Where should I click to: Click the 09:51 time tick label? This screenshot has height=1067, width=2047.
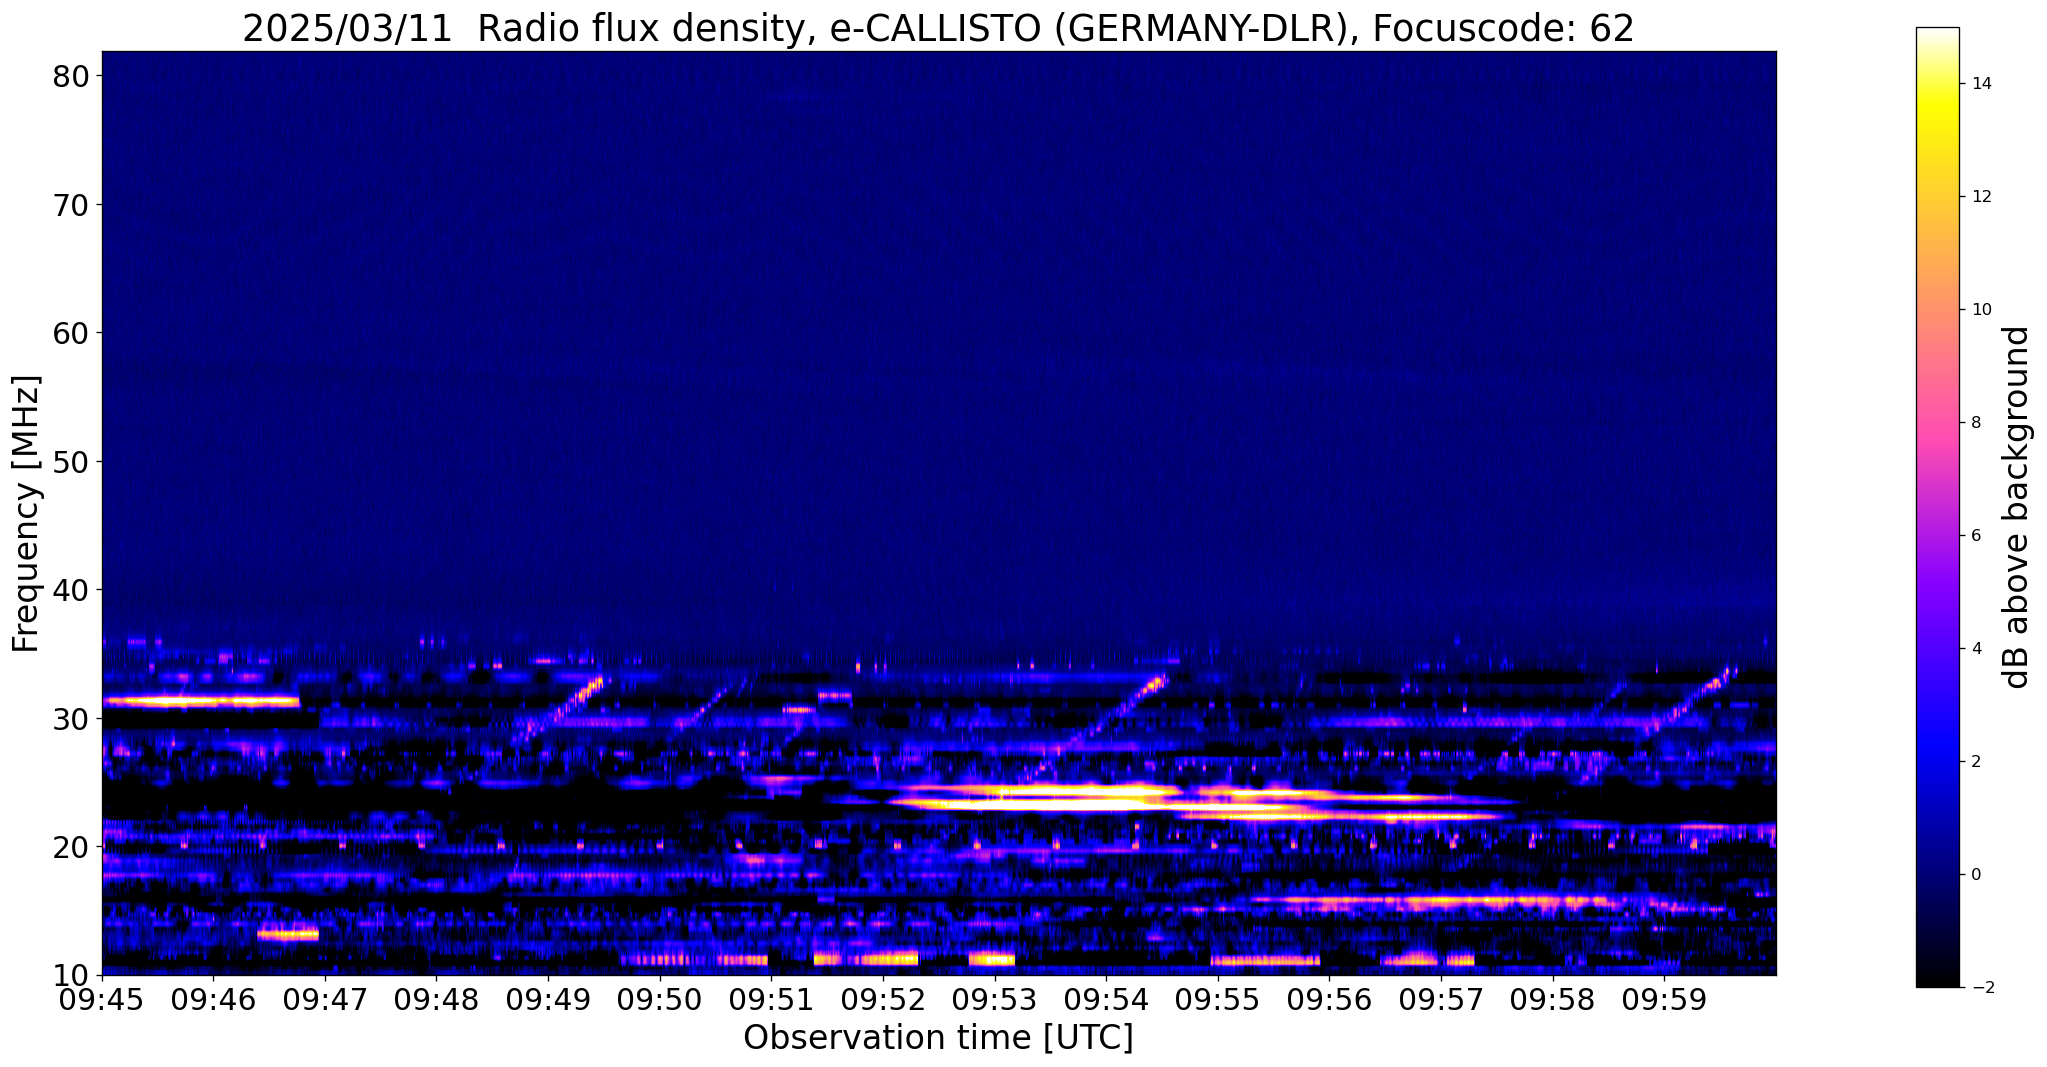tap(771, 999)
